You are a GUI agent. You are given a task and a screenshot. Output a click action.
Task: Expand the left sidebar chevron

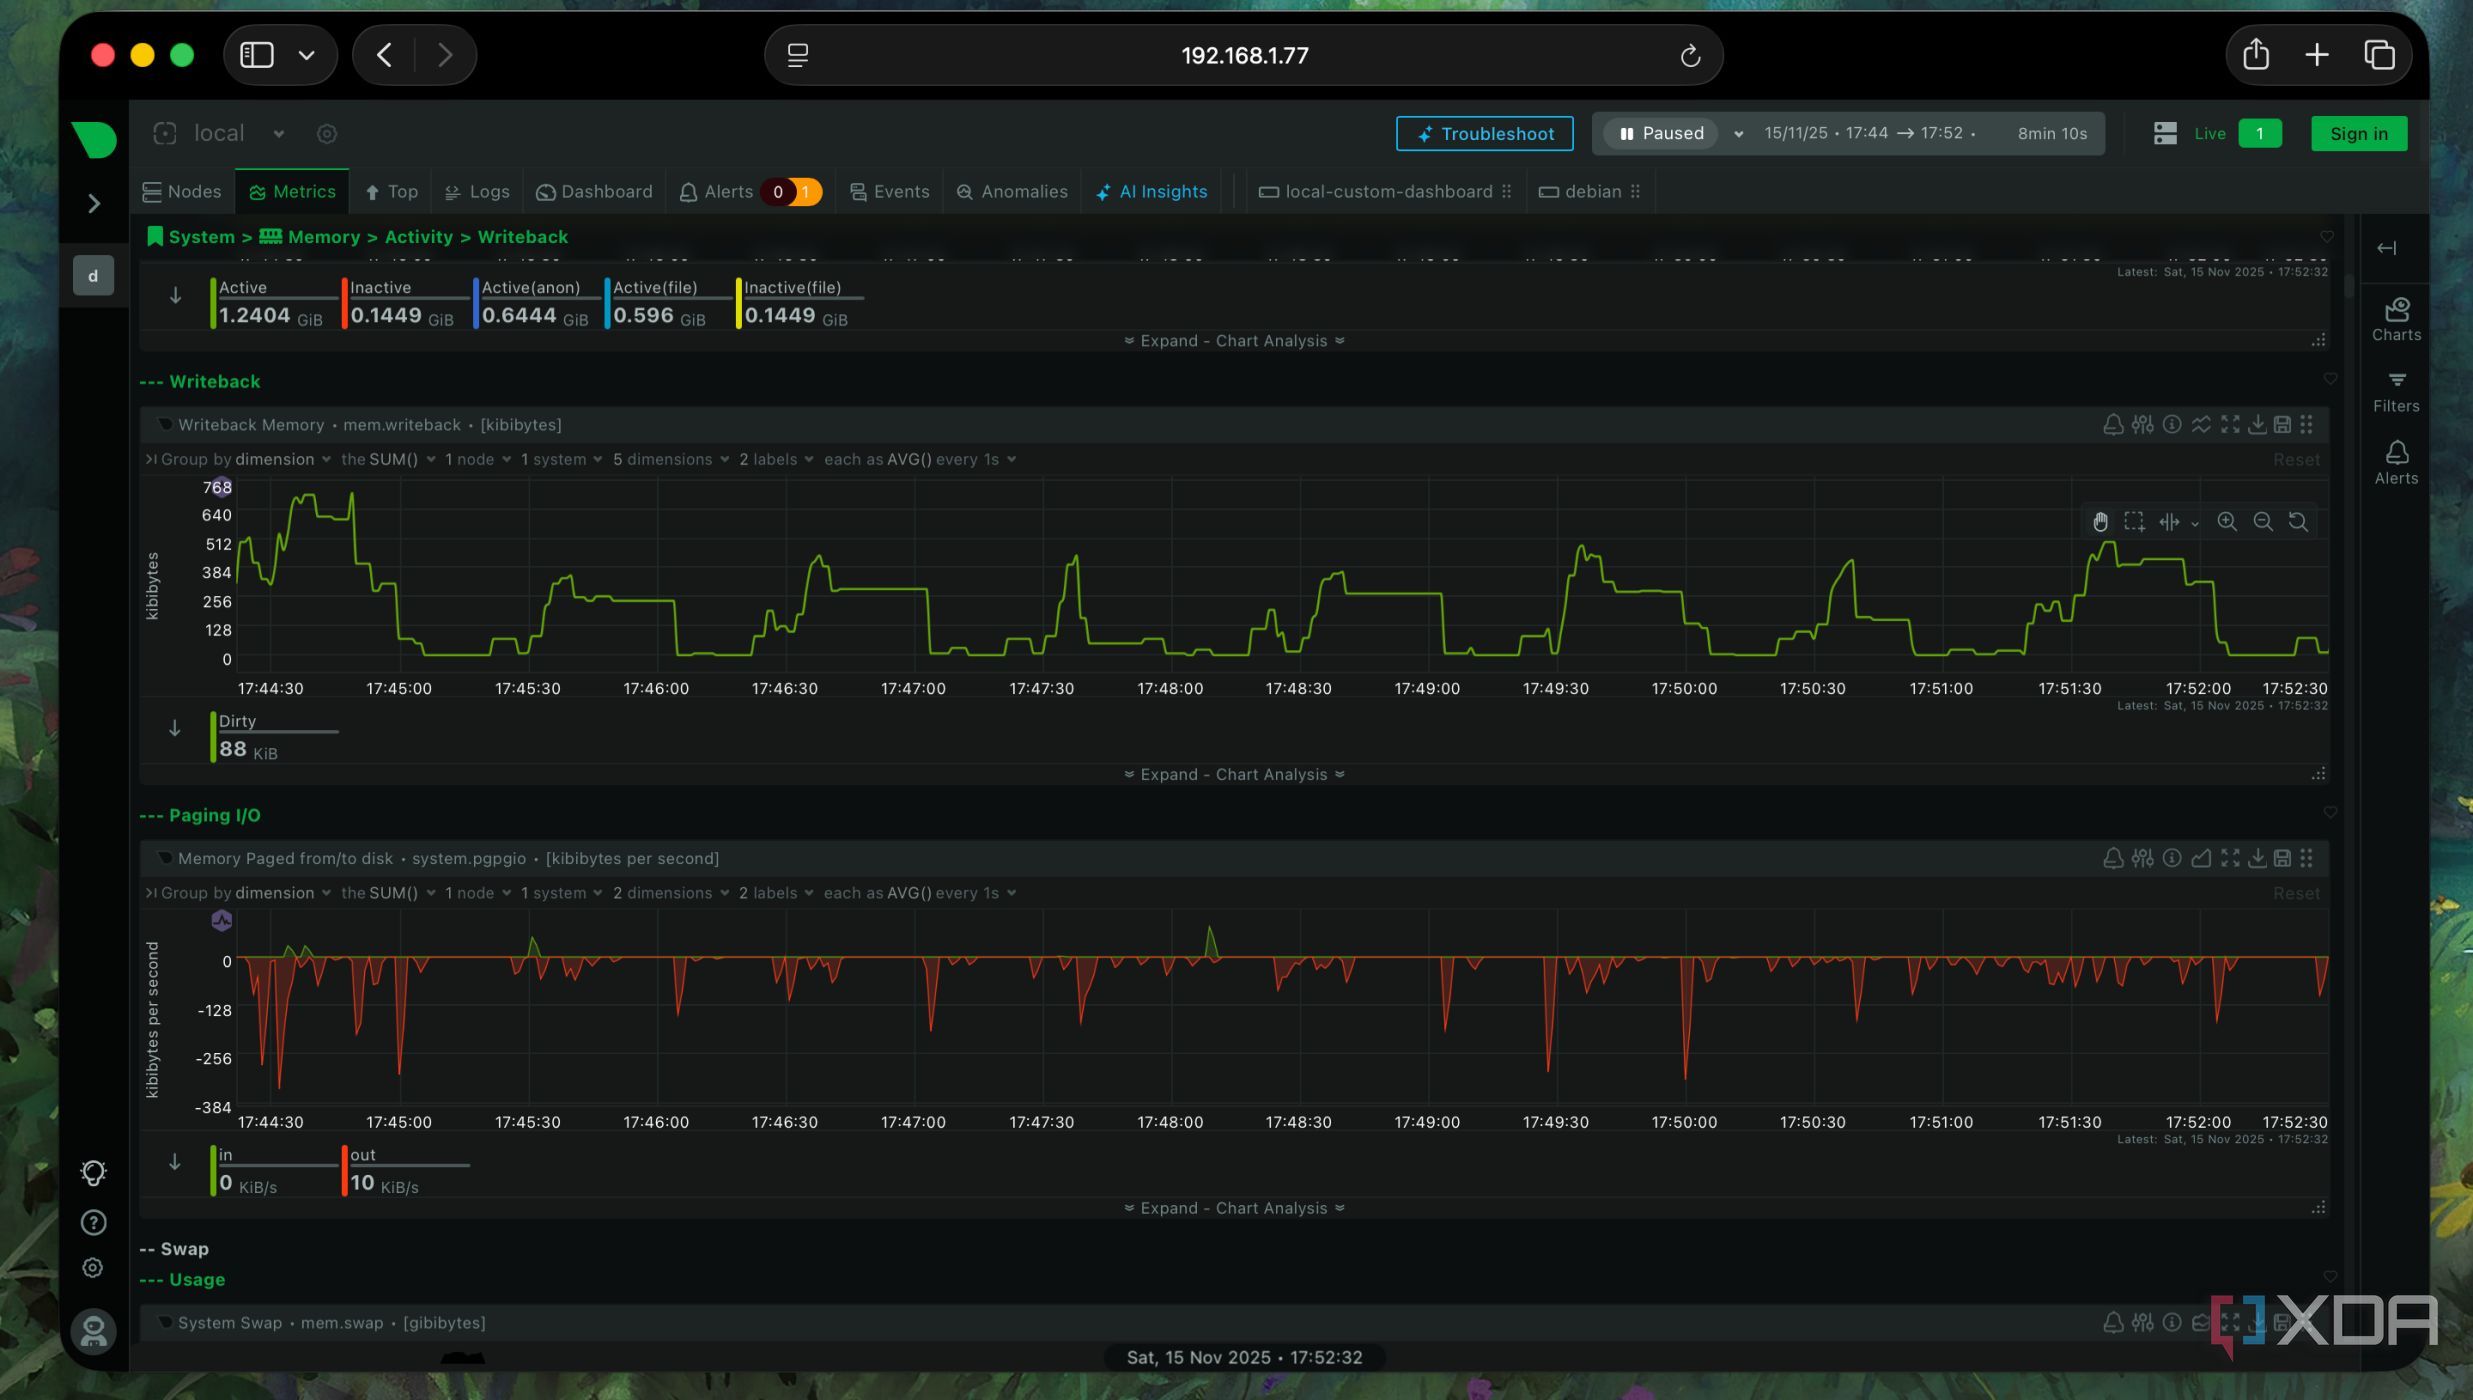click(x=94, y=204)
